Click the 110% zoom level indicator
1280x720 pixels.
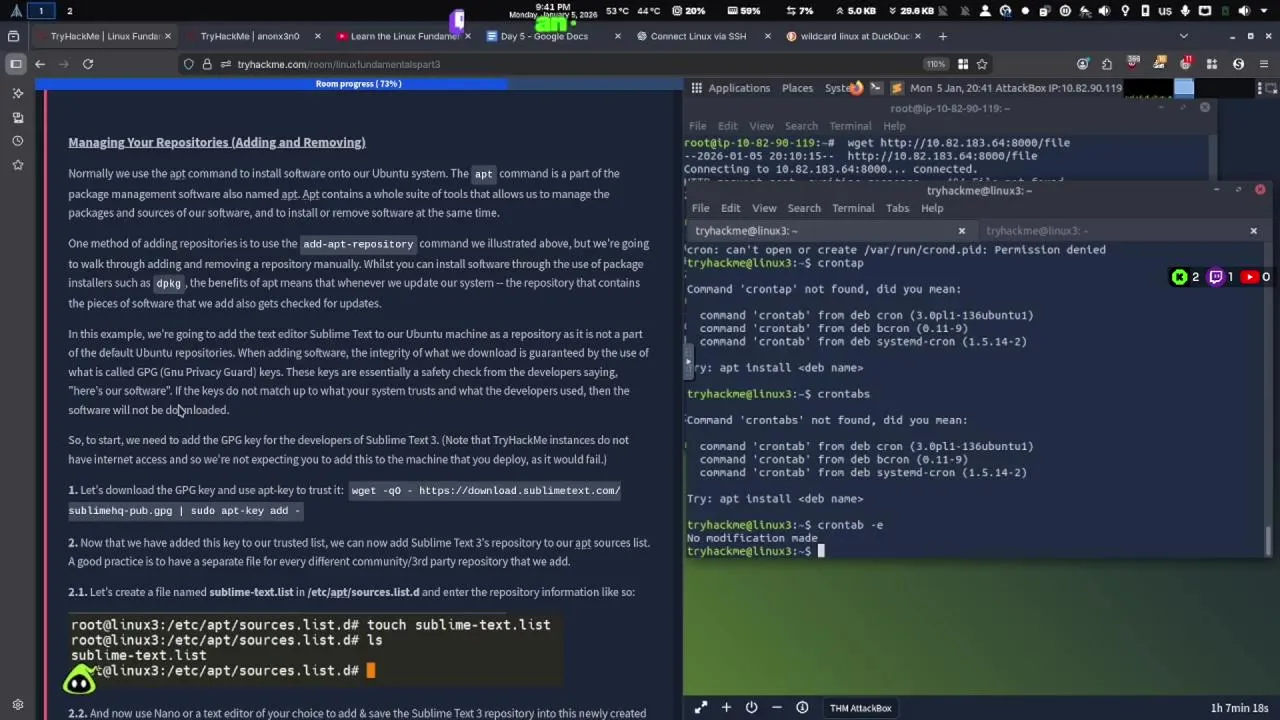point(935,64)
